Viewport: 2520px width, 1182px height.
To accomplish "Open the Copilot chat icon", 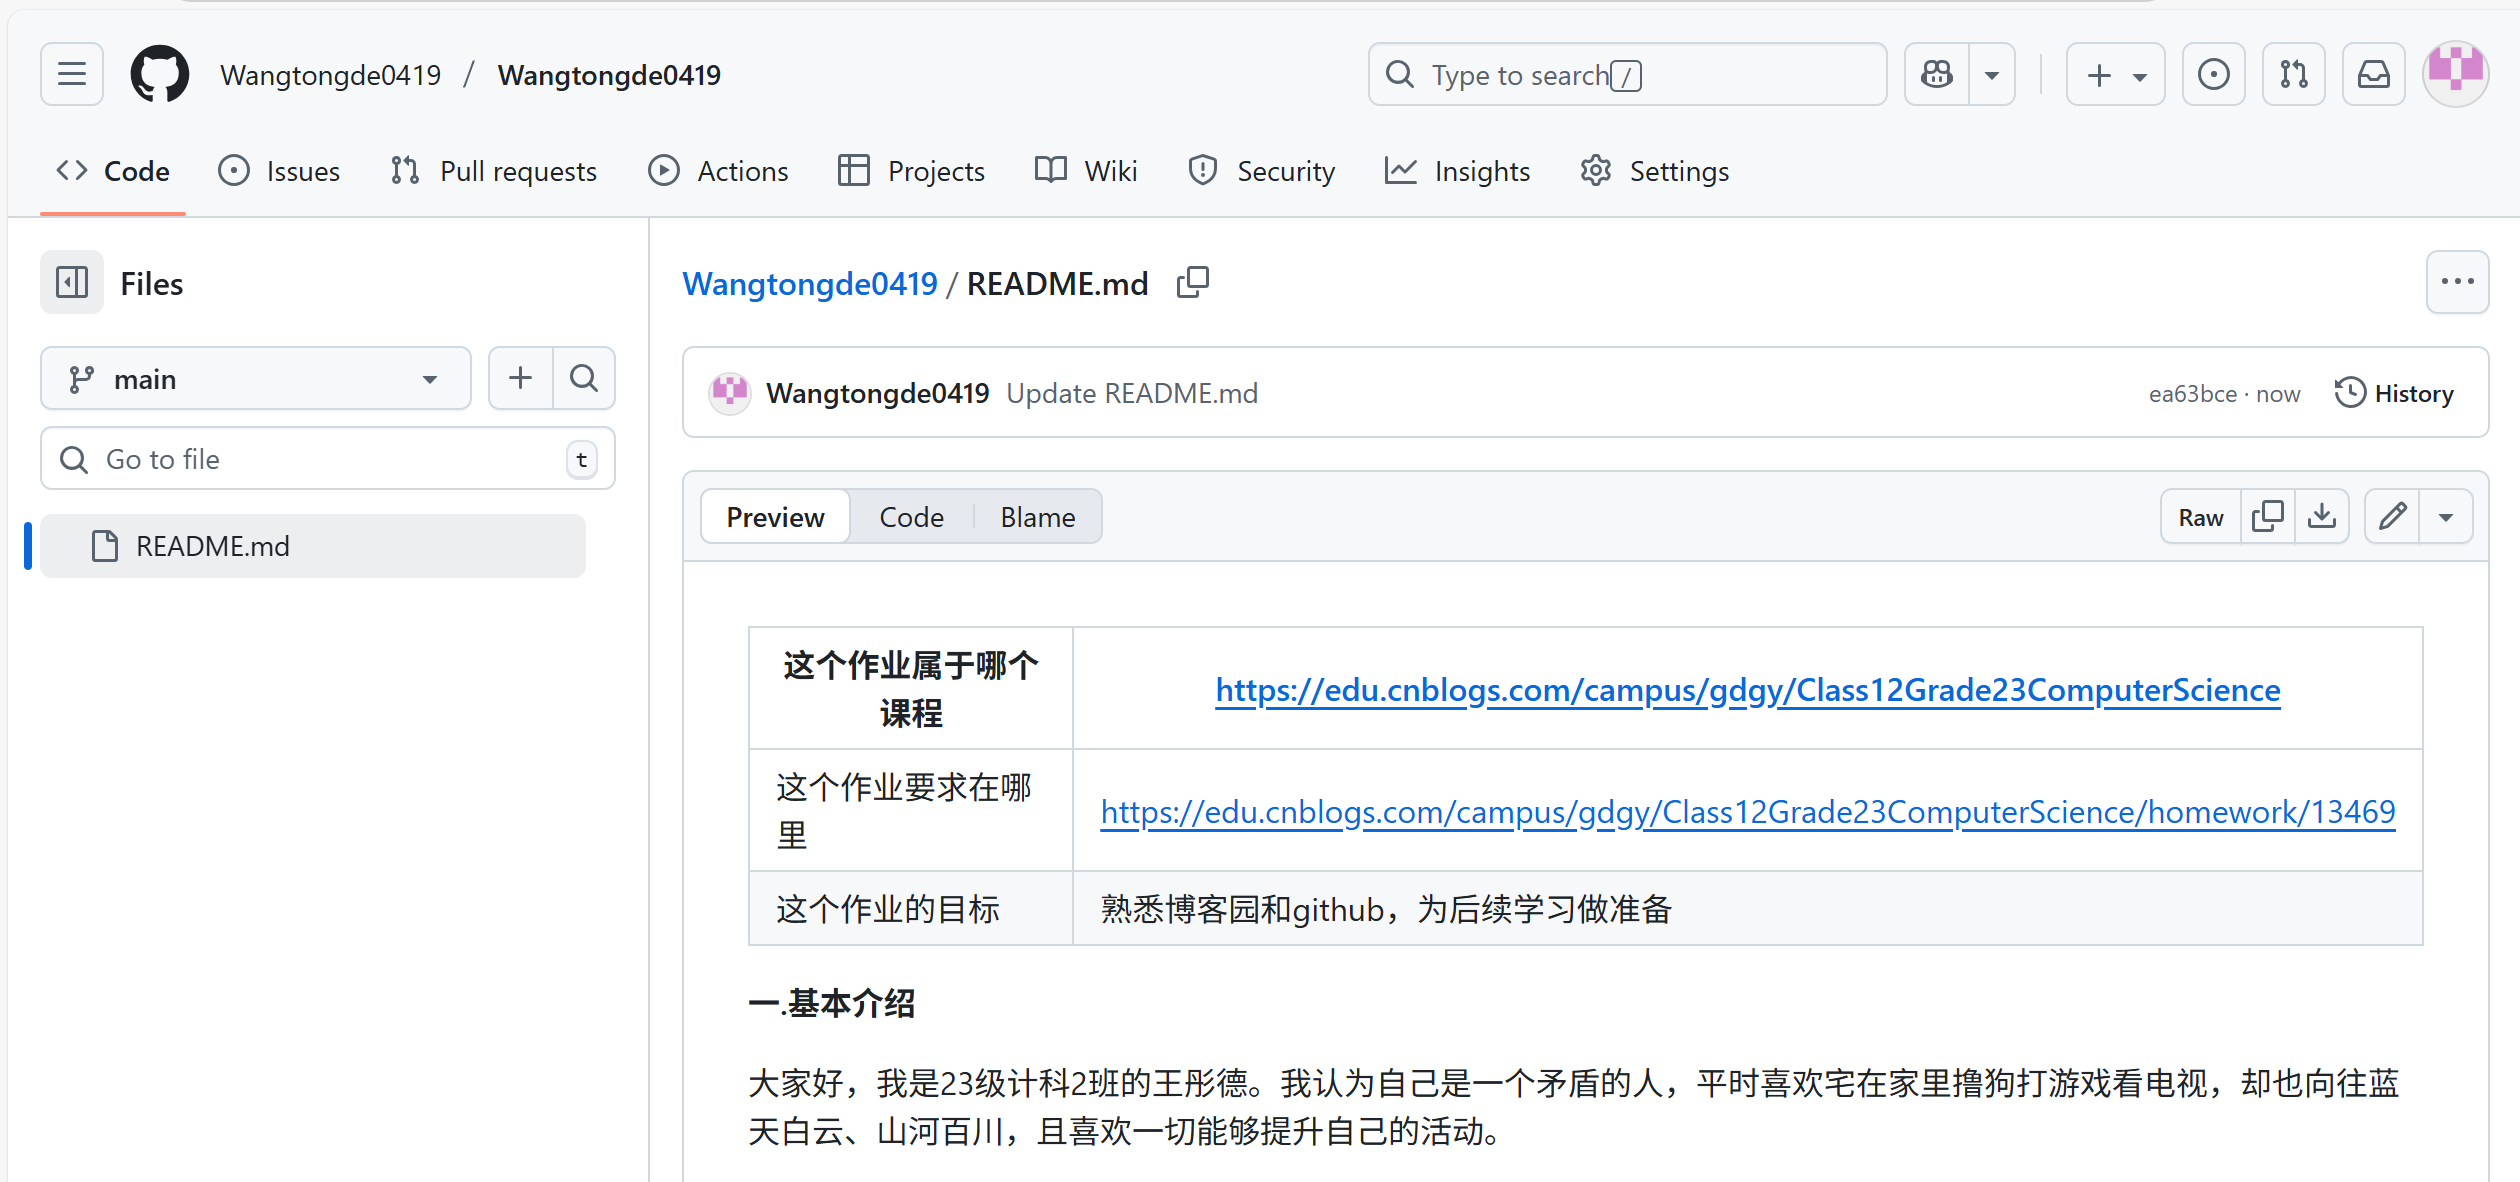I will [1937, 74].
